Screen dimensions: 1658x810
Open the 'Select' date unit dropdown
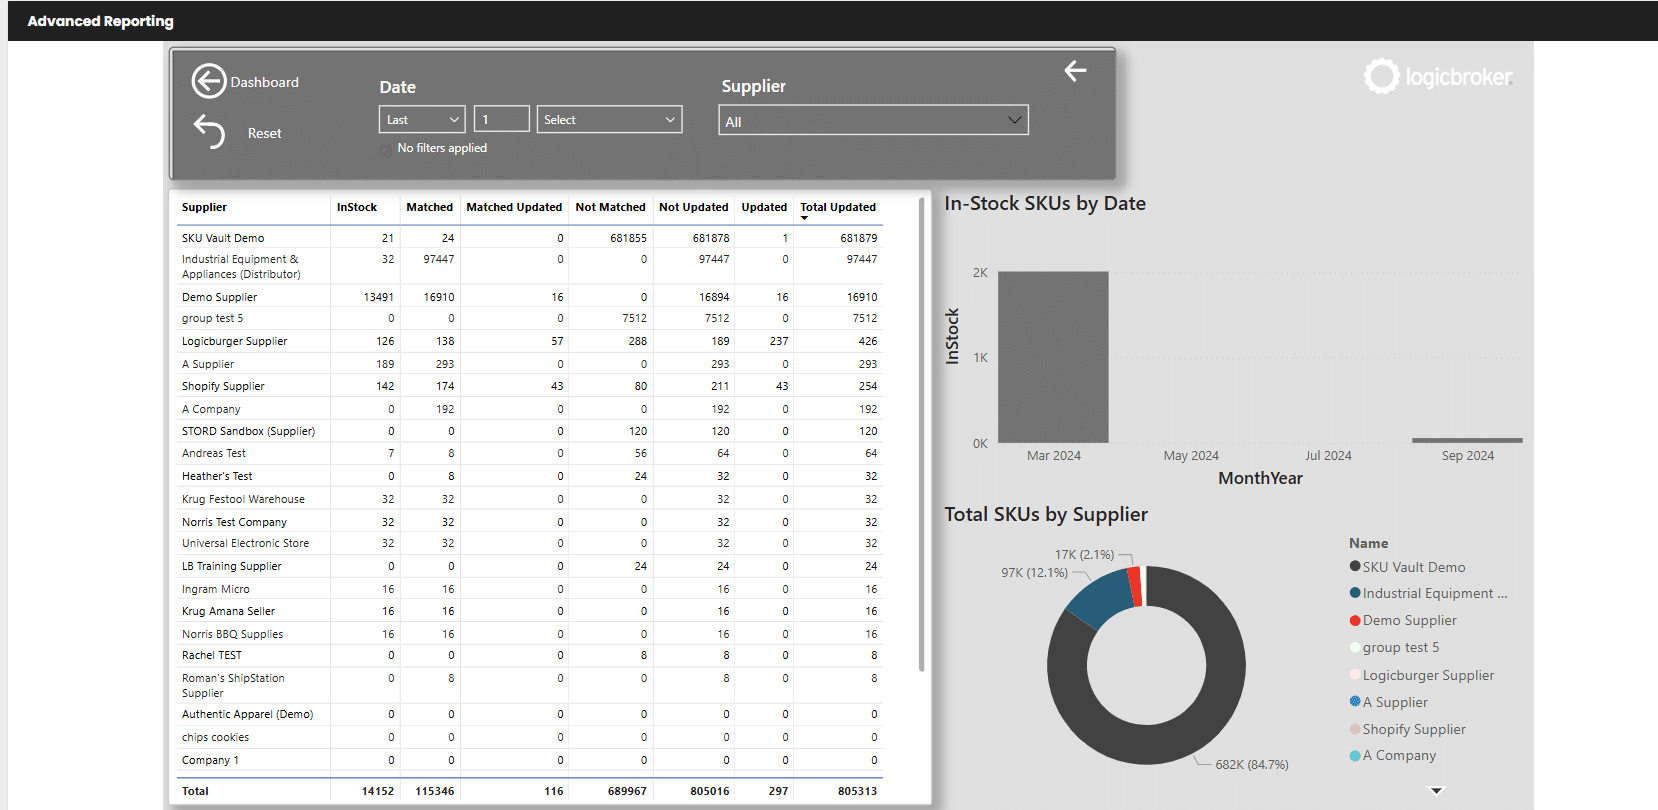click(609, 119)
